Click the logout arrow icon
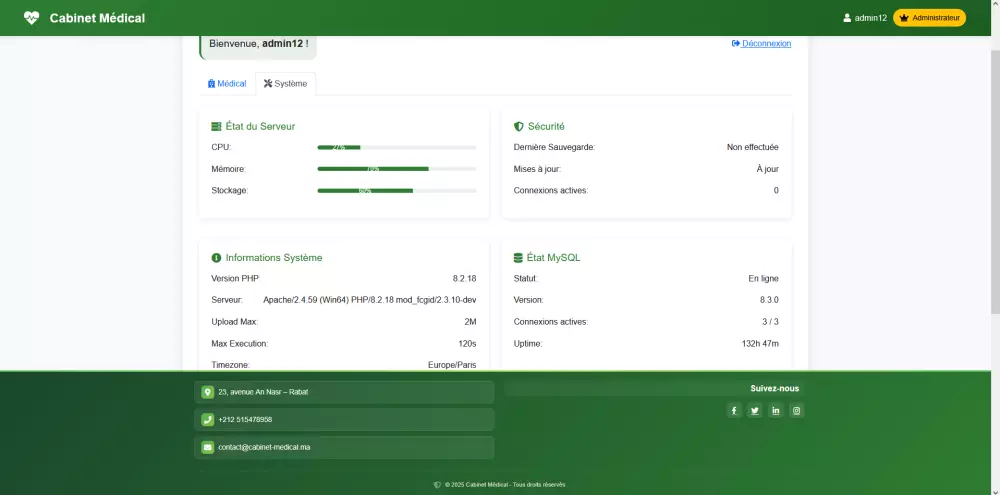This screenshot has width=1000, height=495. click(735, 43)
